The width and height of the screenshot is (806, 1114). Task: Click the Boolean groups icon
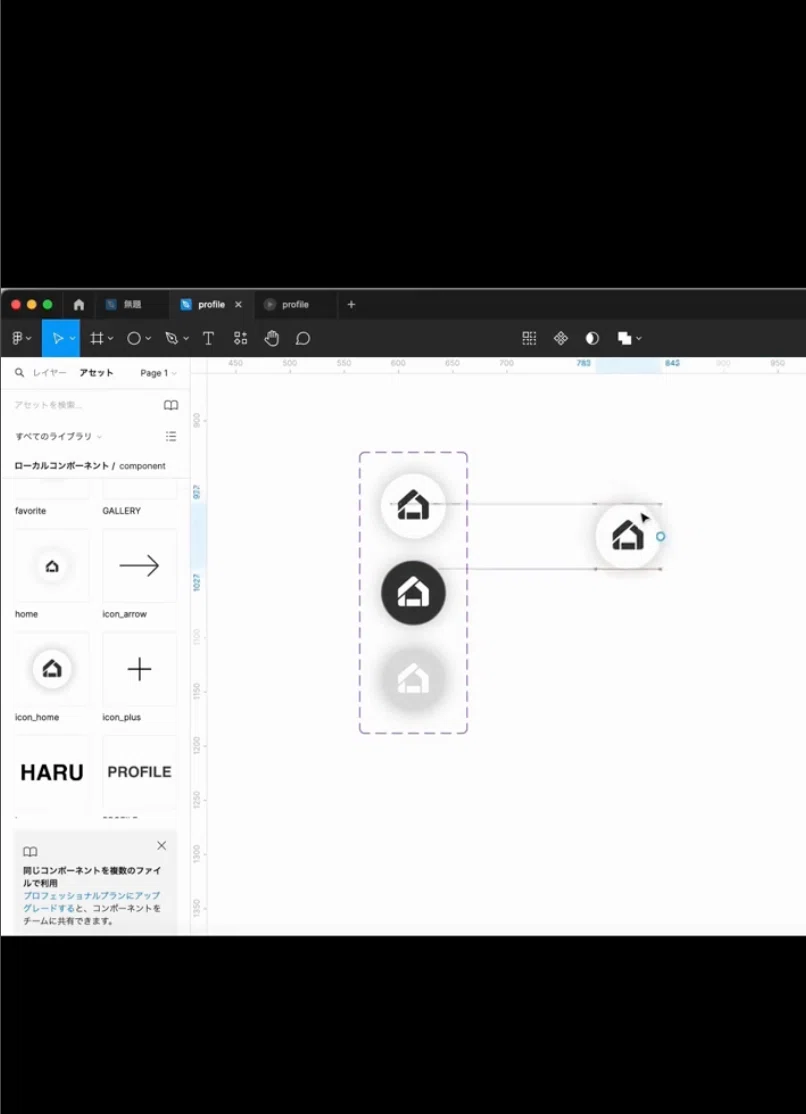[624, 338]
